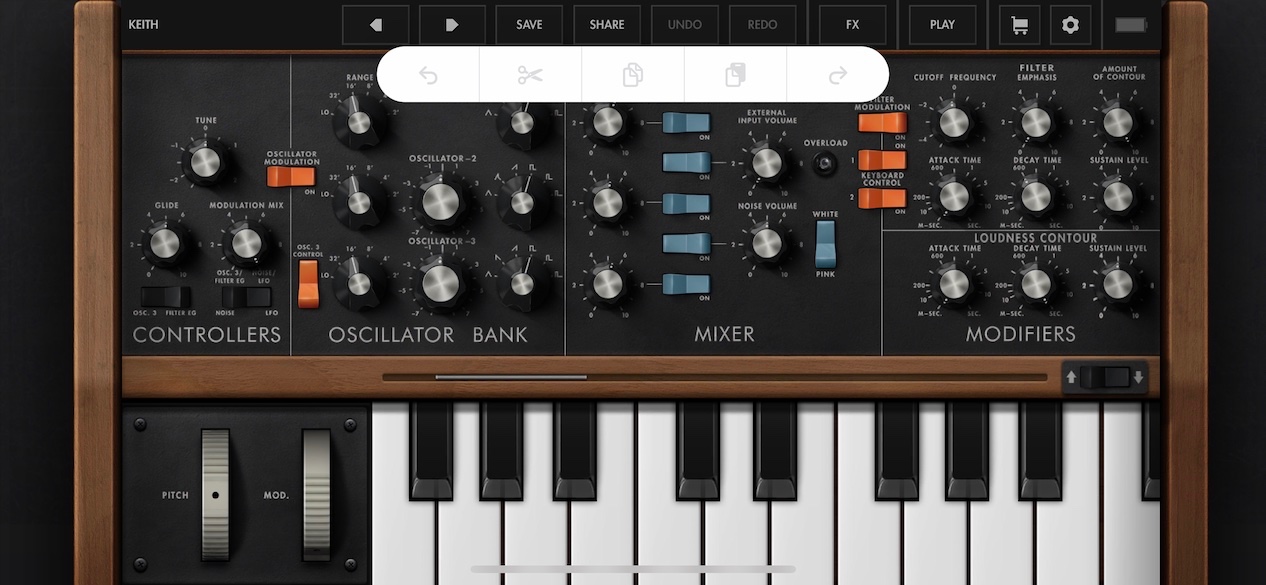Toggle keyboard scroll lock arrows switch

click(x=1104, y=377)
